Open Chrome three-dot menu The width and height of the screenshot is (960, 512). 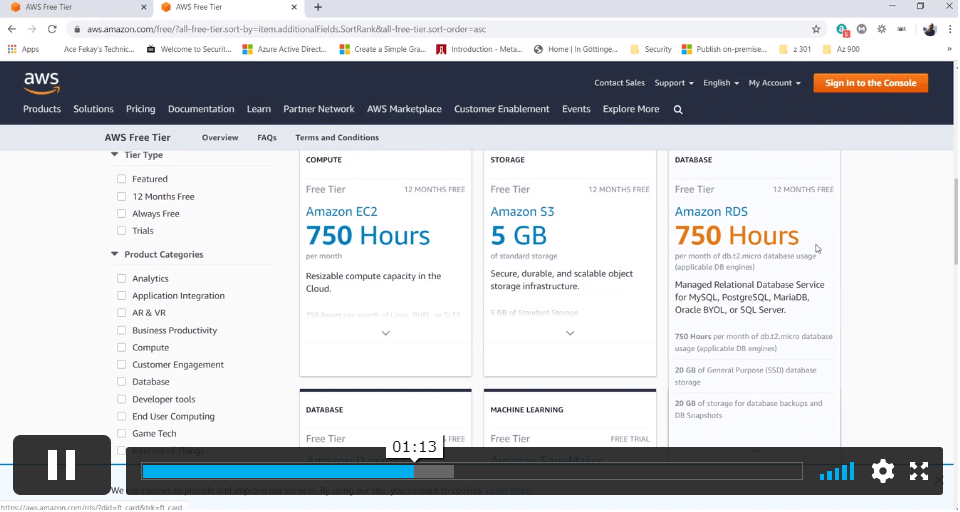click(x=950, y=29)
